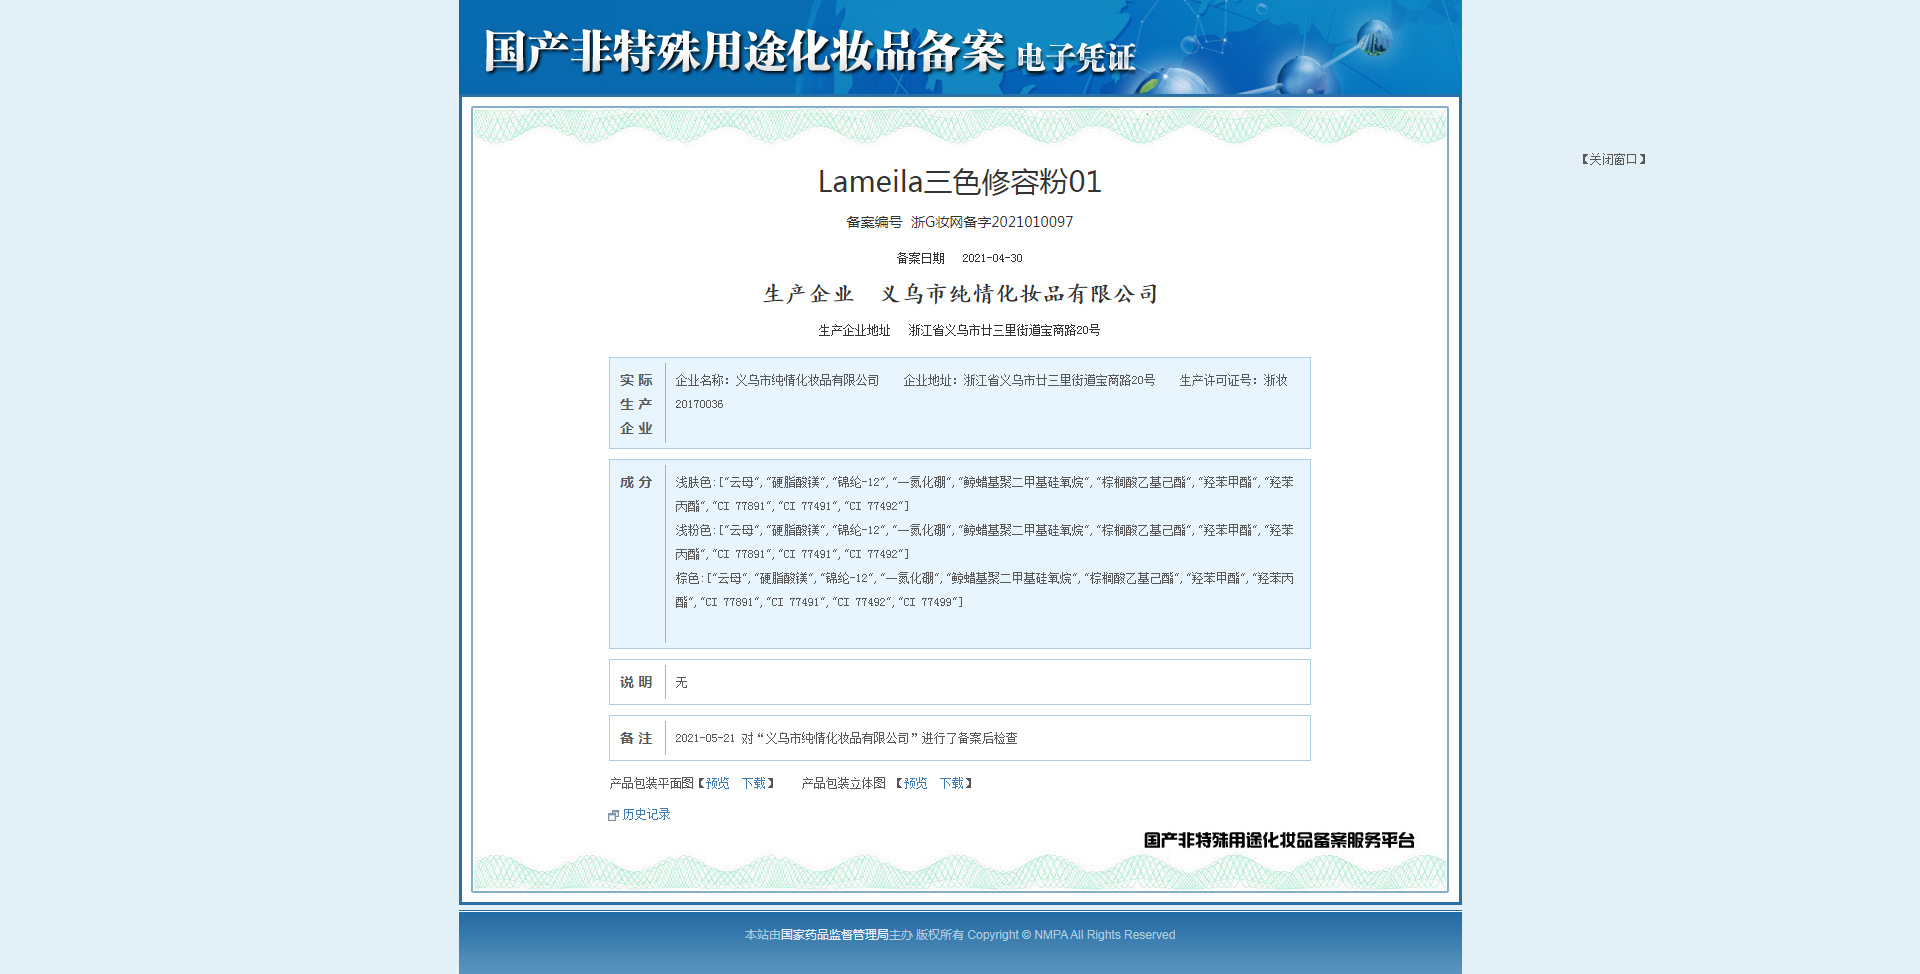Click the 备注 row label
Image resolution: width=1920 pixels, height=974 pixels.
[636, 738]
